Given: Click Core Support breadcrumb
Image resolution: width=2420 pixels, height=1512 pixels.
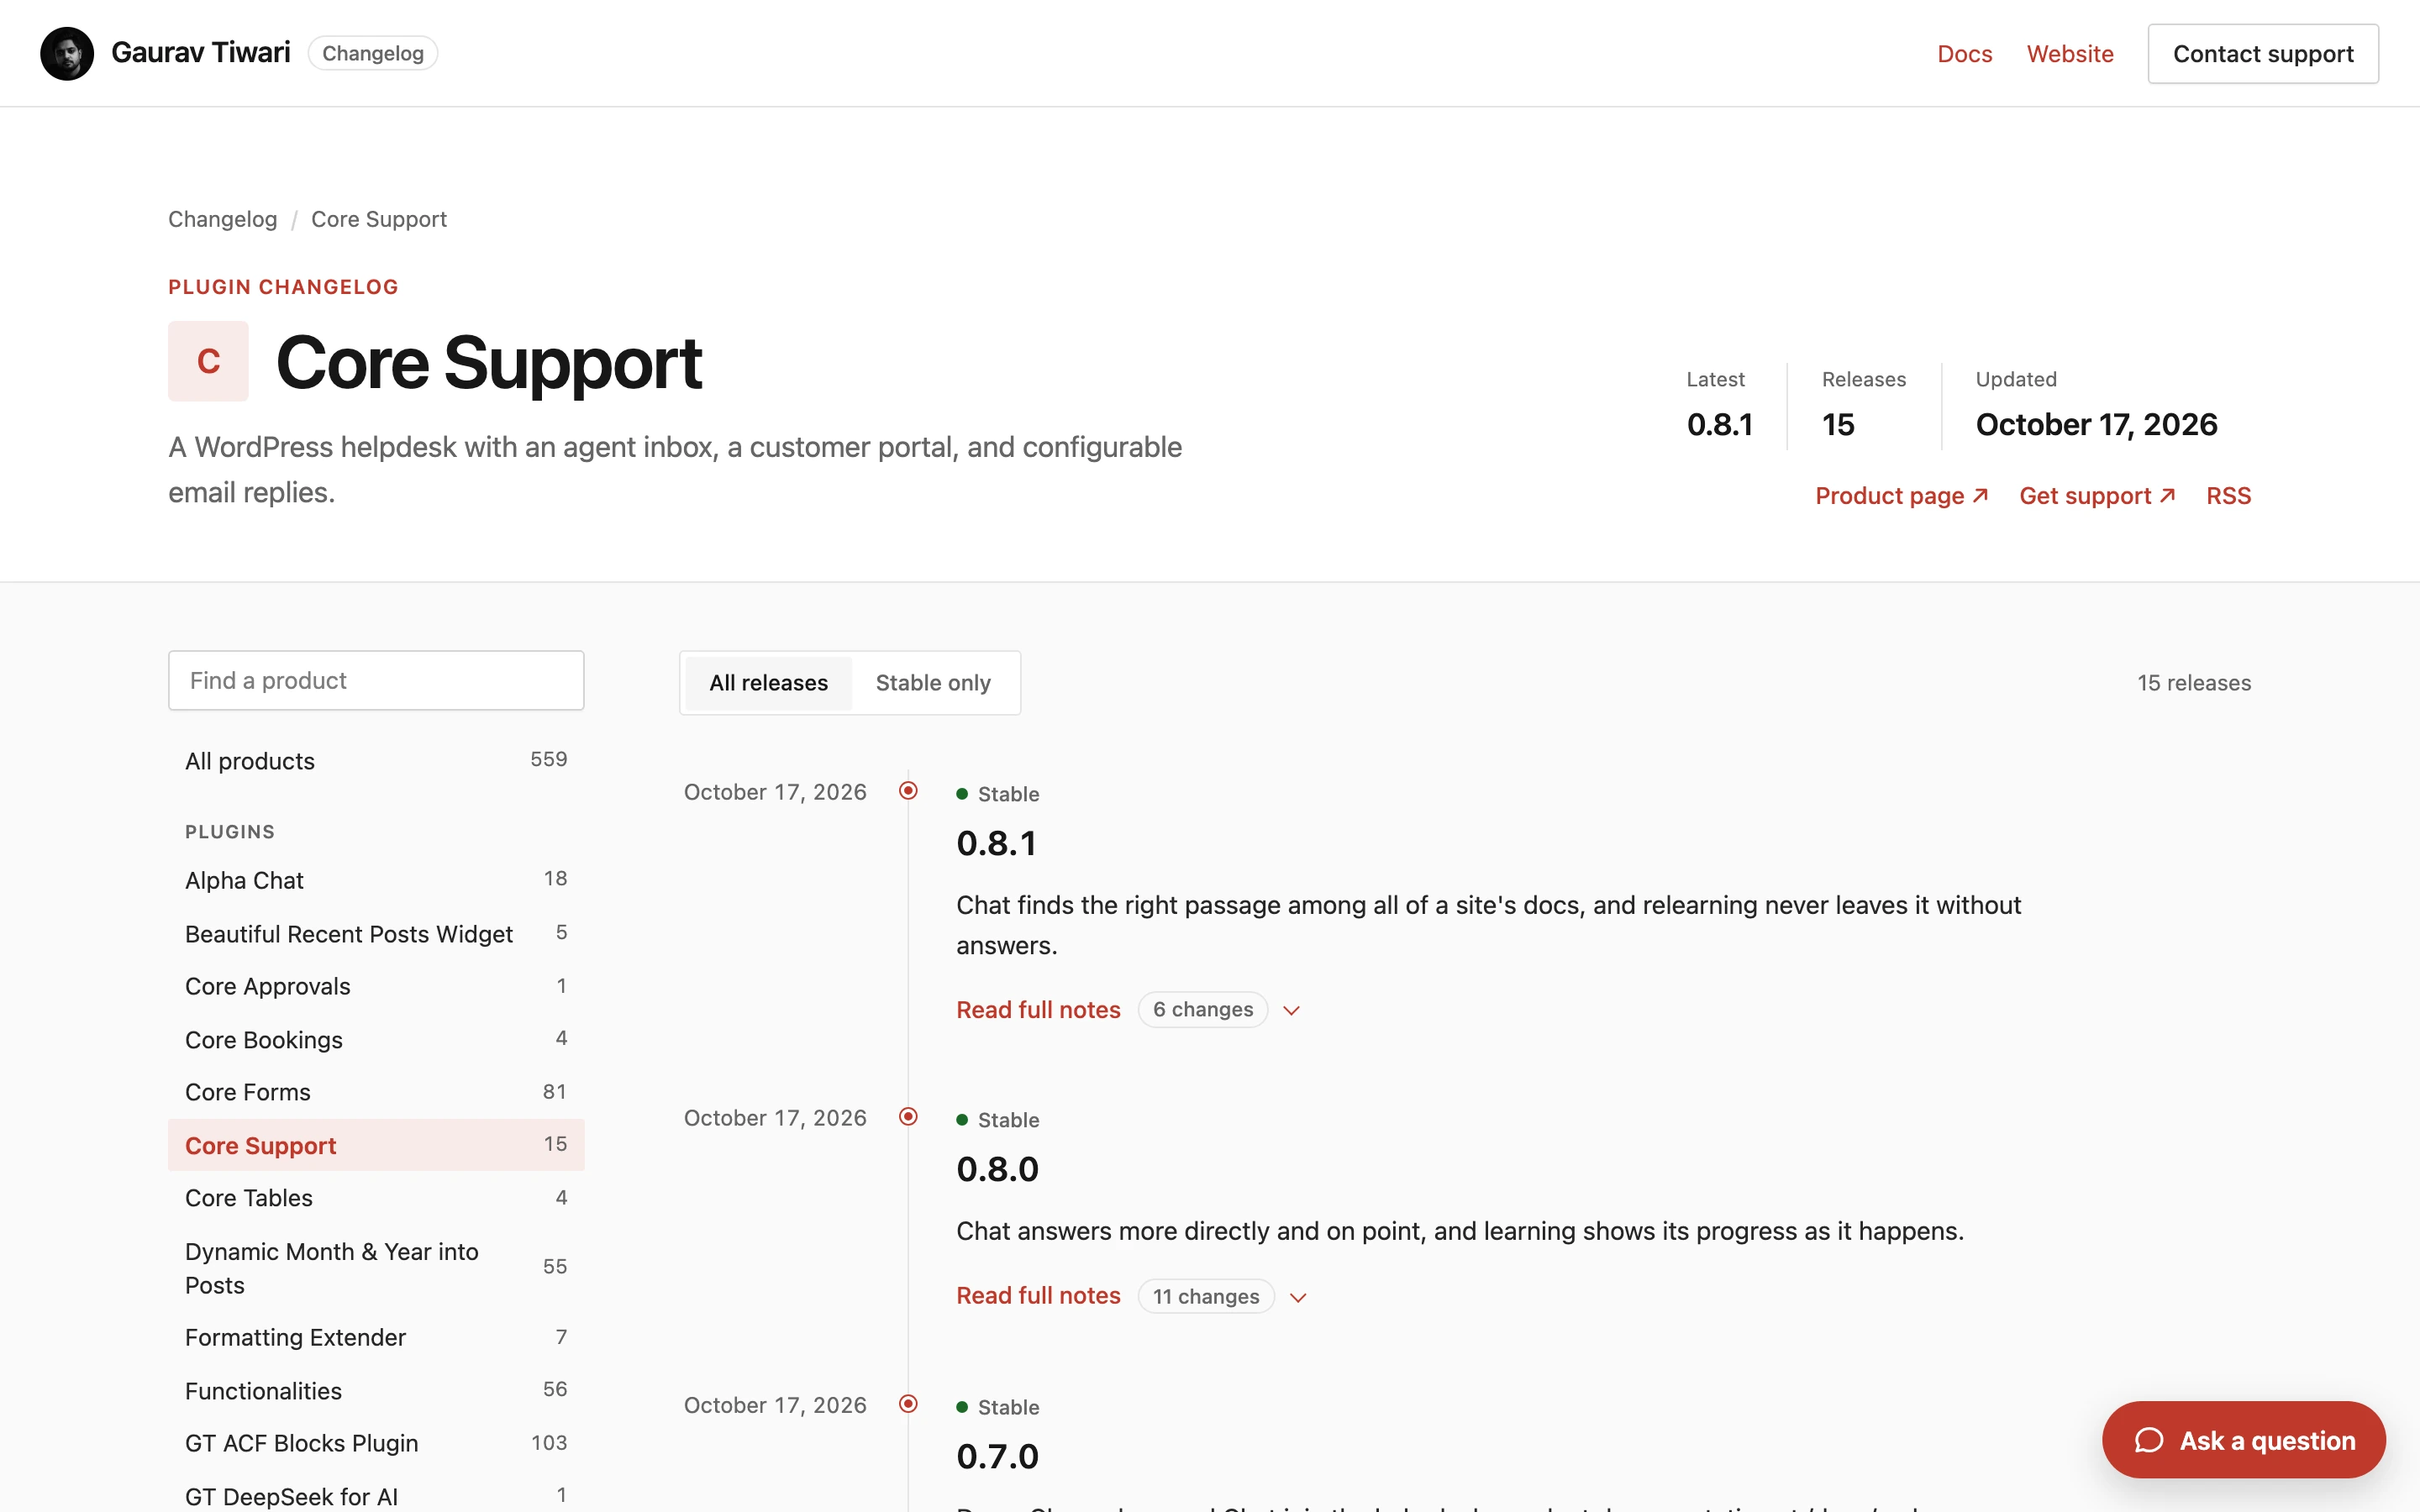Looking at the screenshot, I should coord(379,219).
